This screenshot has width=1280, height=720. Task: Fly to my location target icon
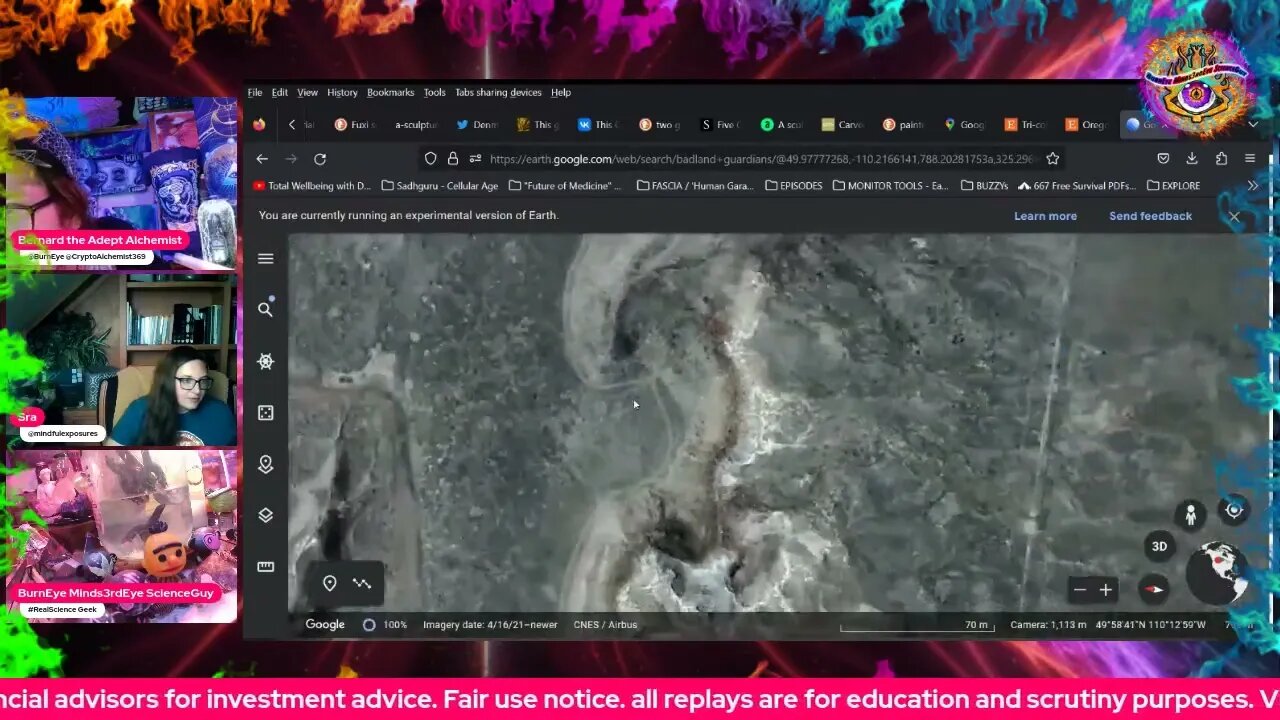coord(1234,510)
